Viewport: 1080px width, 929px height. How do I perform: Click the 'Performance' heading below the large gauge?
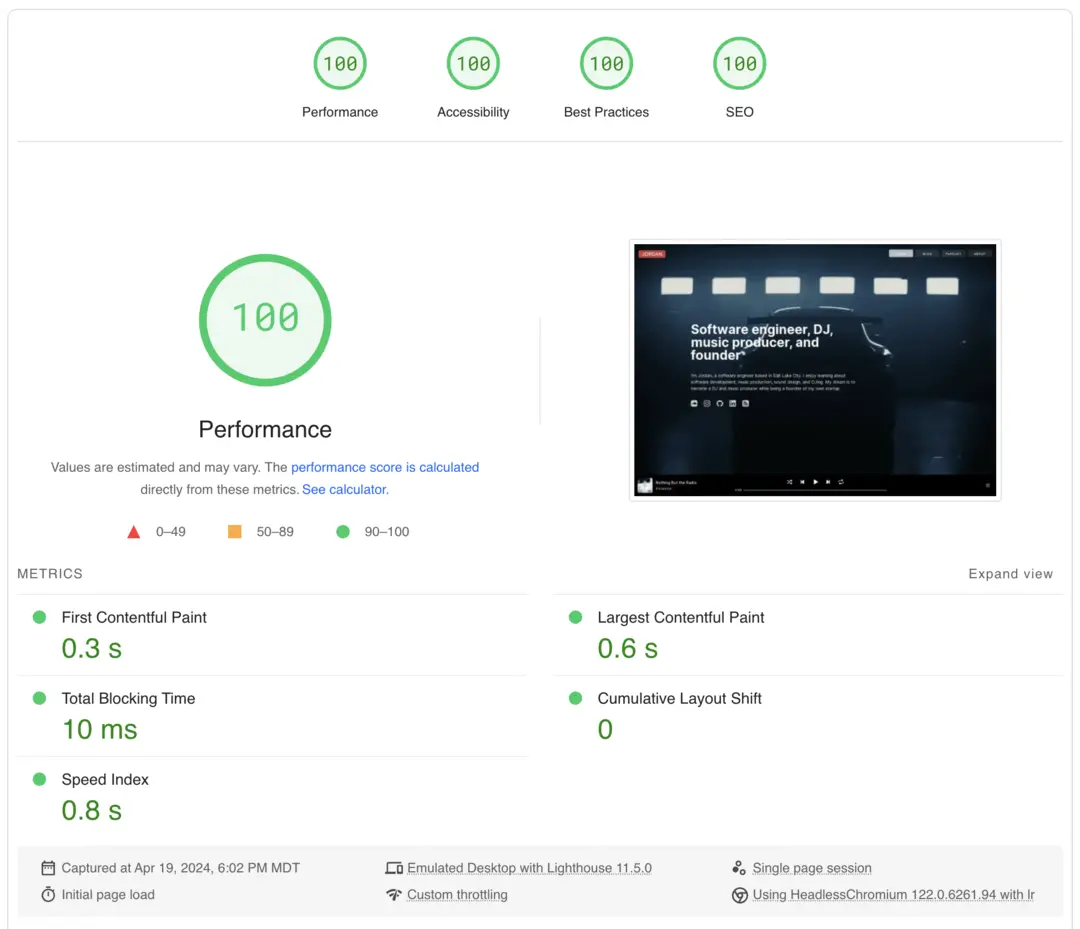coord(265,429)
